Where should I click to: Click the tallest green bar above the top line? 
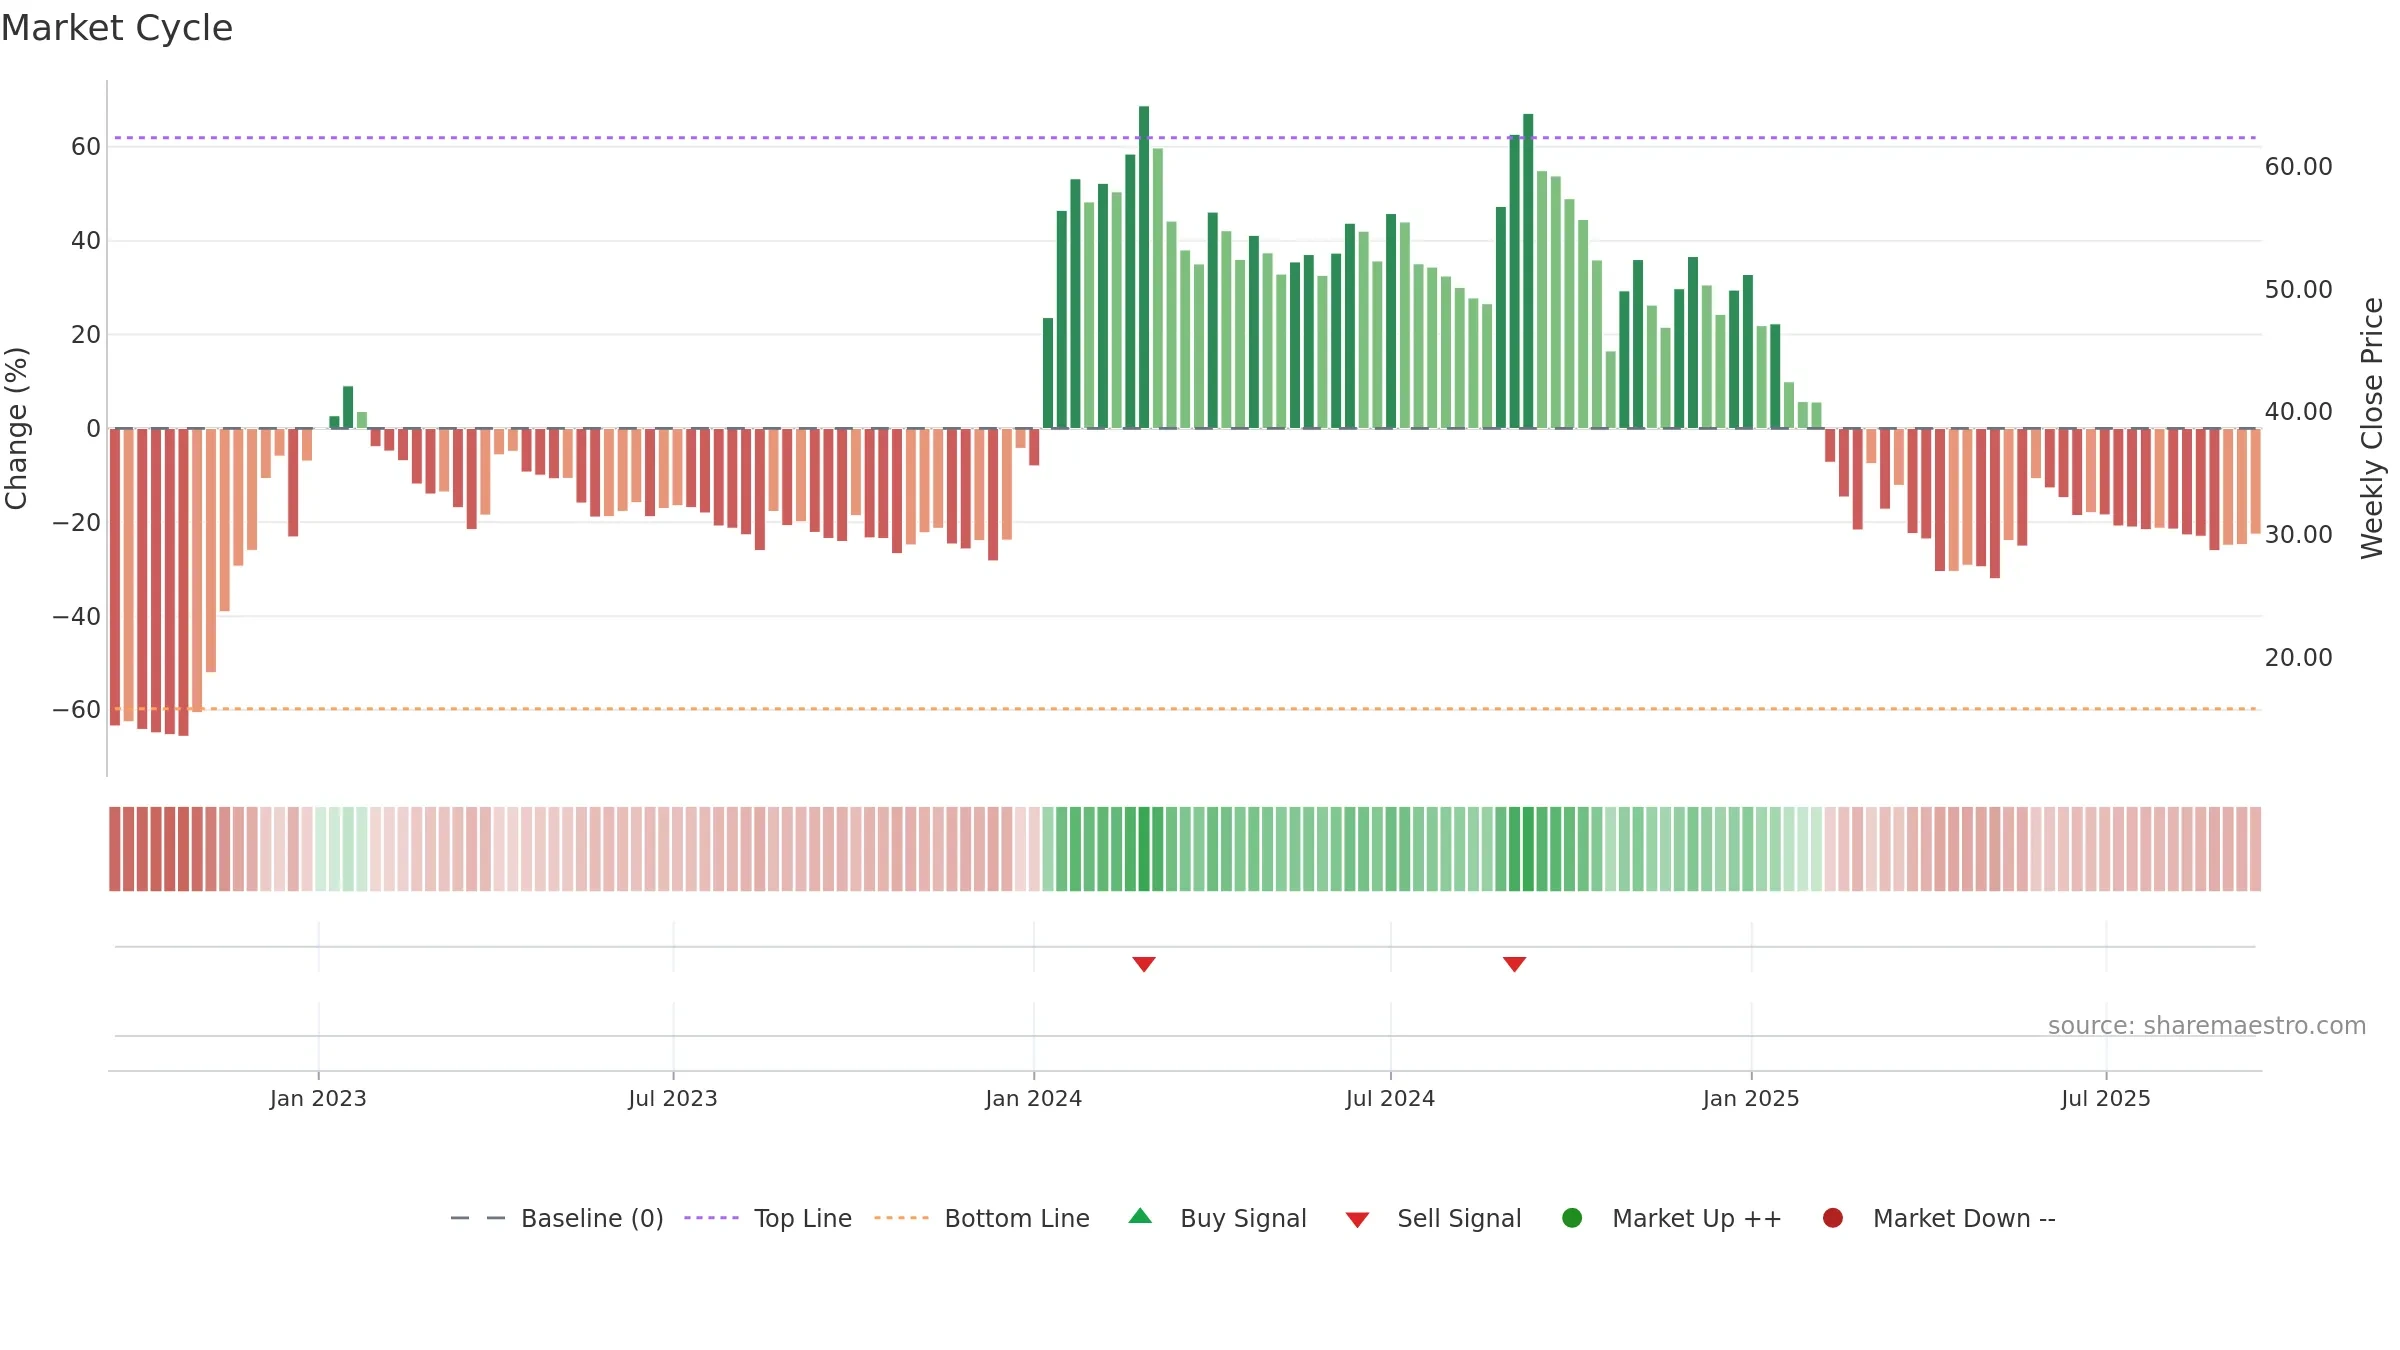(1144, 267)
